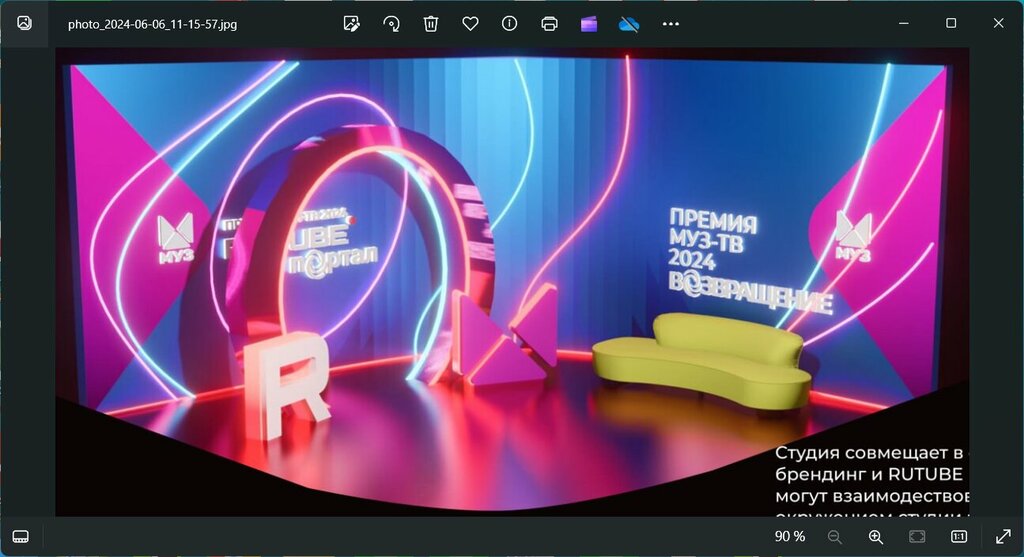1024x557 pixels.
Task: Fit image to window
Action: point(917,537)
